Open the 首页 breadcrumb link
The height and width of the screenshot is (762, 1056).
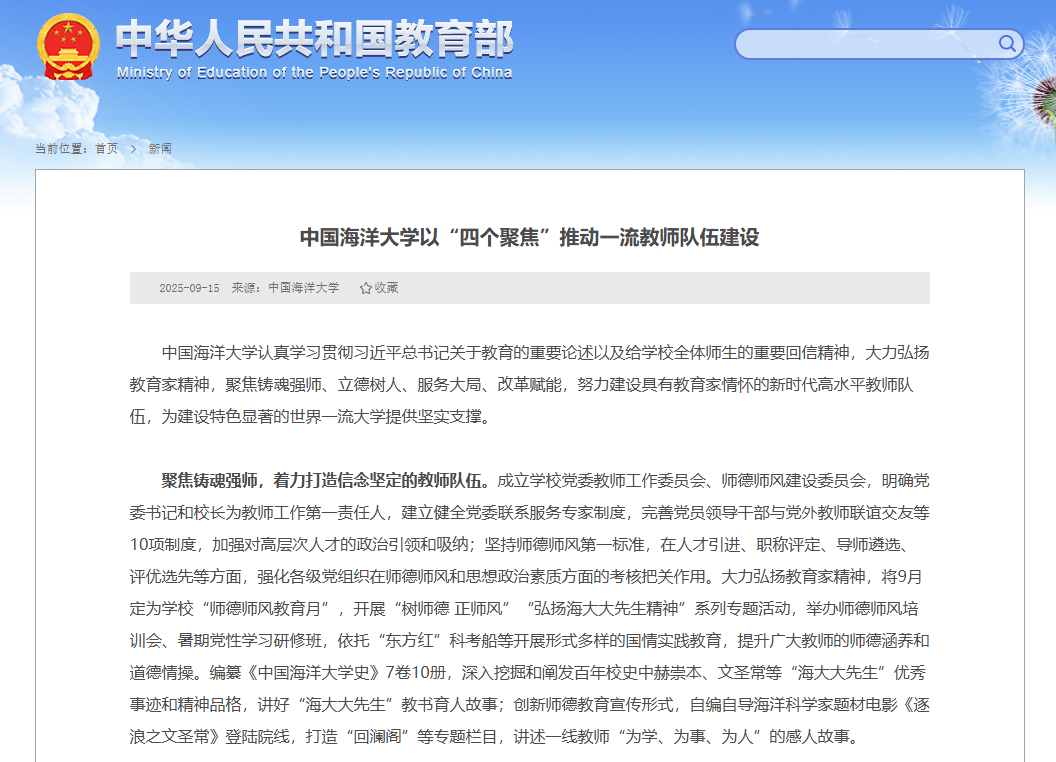pyautogui.click(x=106, y=149)
